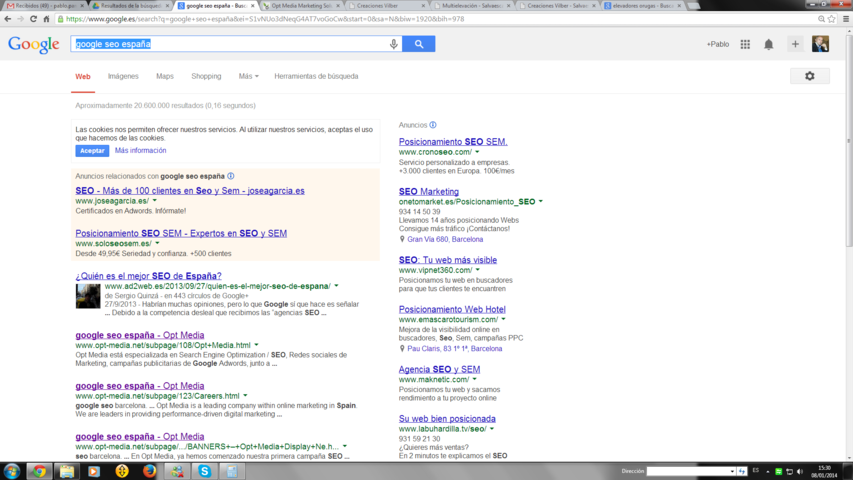Open Windows Explorer folder in taskbar
The image size is (853, 480).
pyautogui.click(x=66, y=471)
